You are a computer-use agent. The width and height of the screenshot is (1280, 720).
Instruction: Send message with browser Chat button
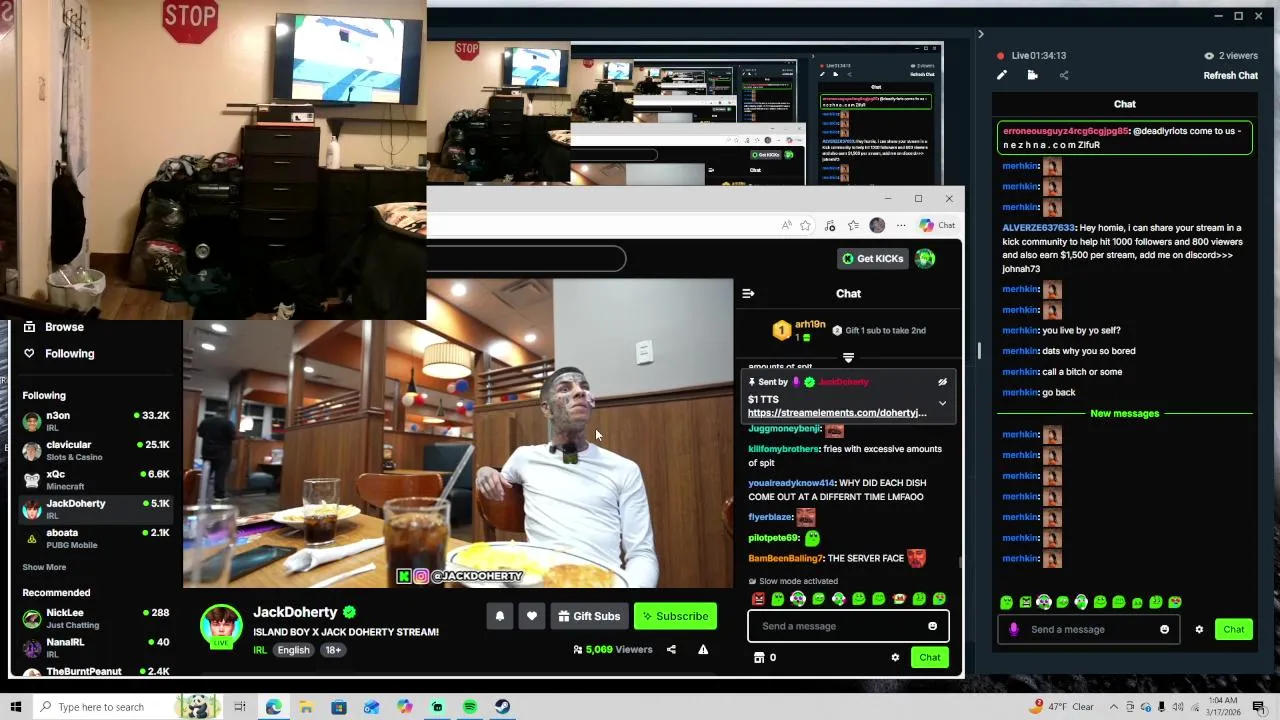(930, 657)
